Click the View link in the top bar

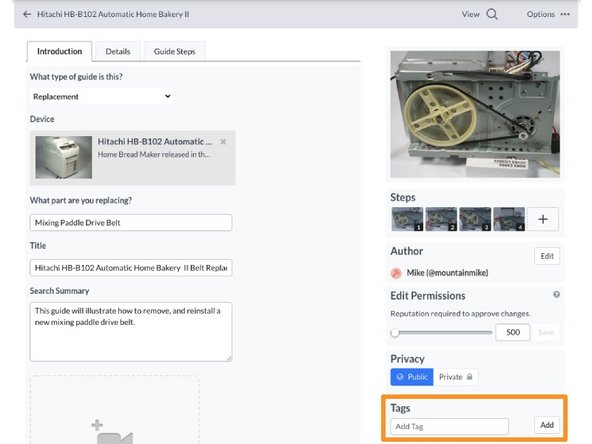pyautogui.click(x=470, y=14)
